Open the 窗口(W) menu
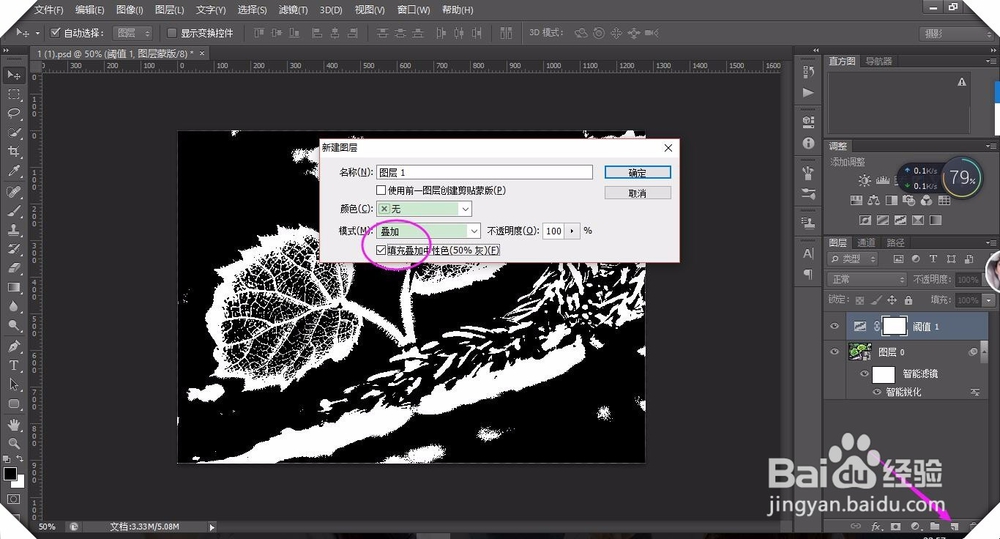This screenshot has height=539, width=1000. click(x=413, y=10)
